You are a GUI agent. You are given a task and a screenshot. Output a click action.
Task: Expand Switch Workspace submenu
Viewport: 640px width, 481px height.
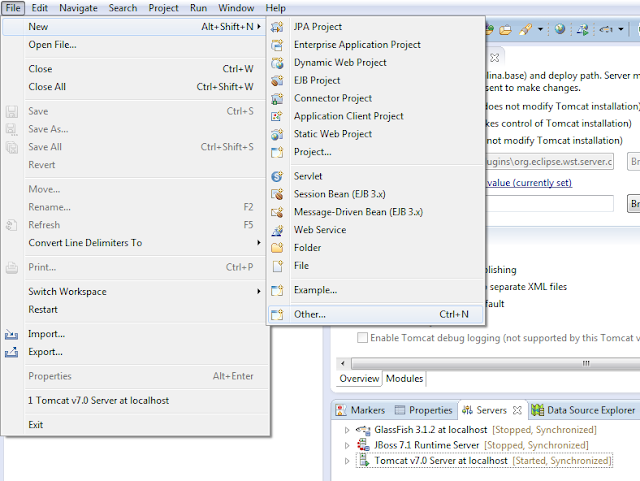[x=259, y=291]
